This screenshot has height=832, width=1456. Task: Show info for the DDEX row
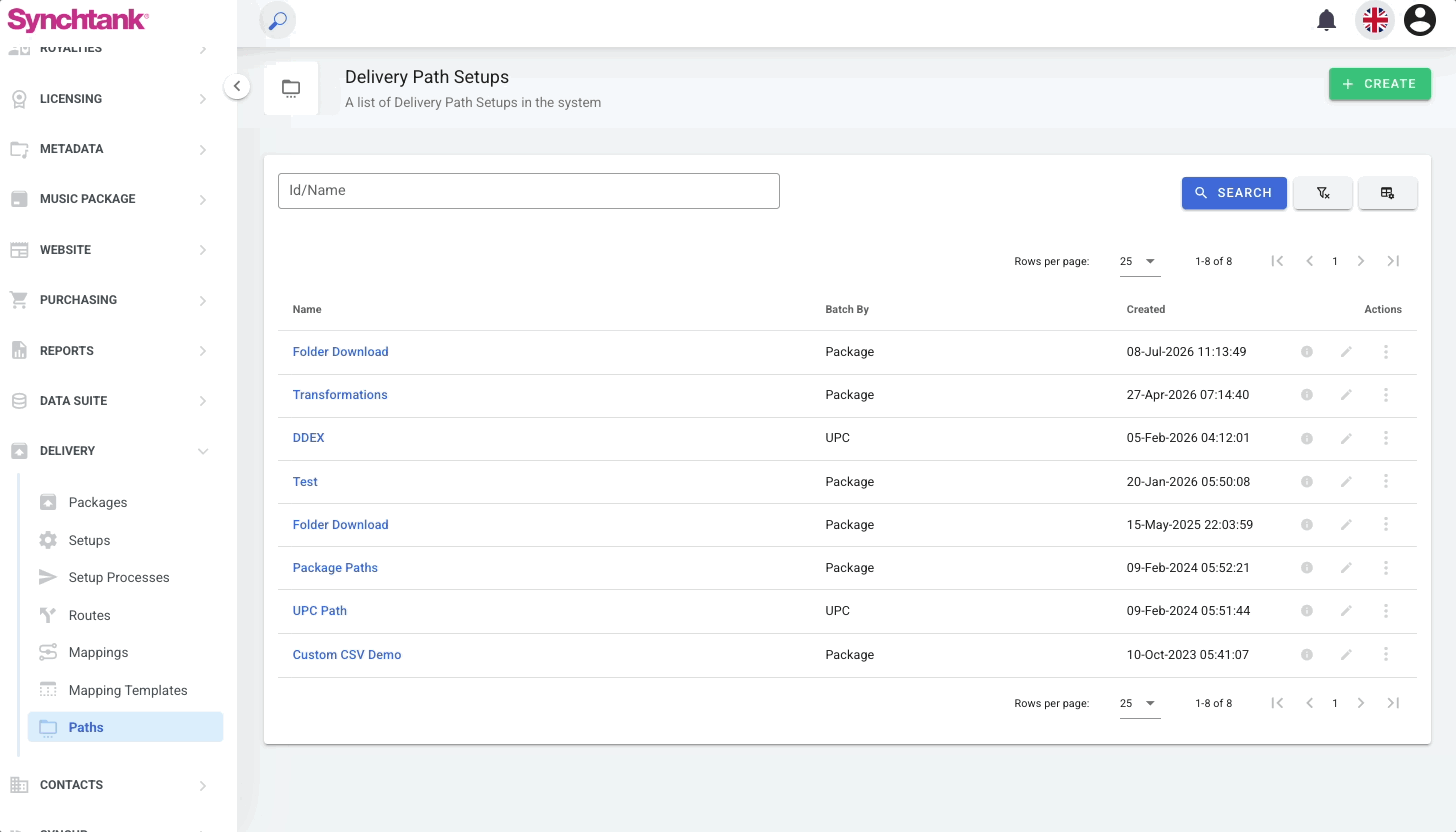point(1306,438)
